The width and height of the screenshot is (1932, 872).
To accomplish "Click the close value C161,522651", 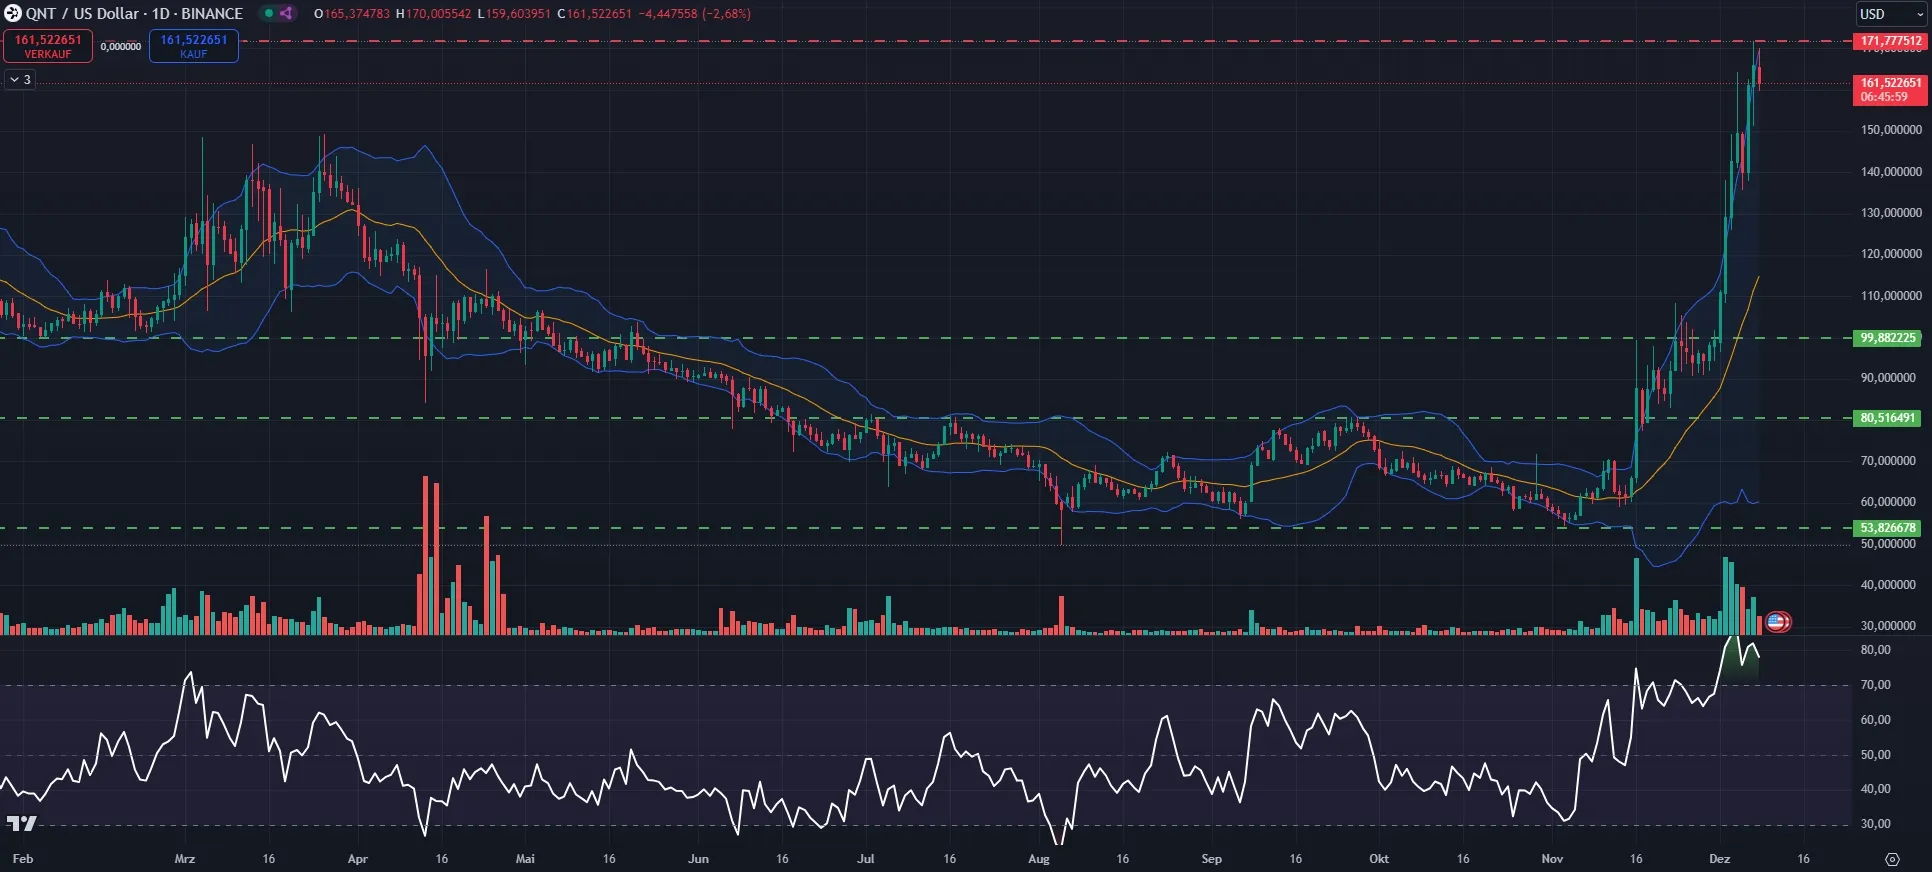I will click(595, 14).
